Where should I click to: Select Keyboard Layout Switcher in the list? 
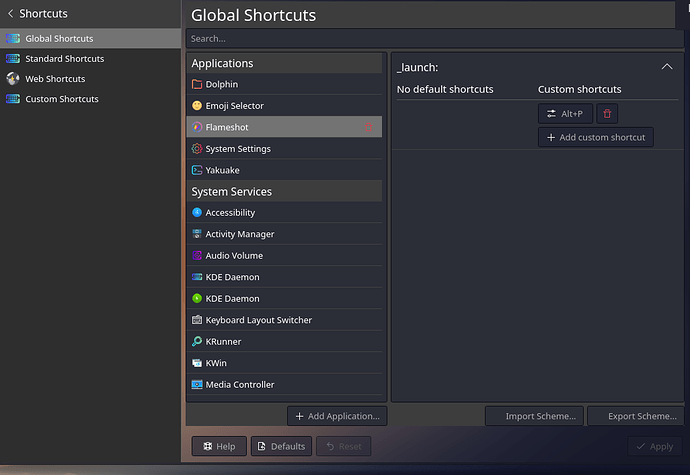point(284,320)
